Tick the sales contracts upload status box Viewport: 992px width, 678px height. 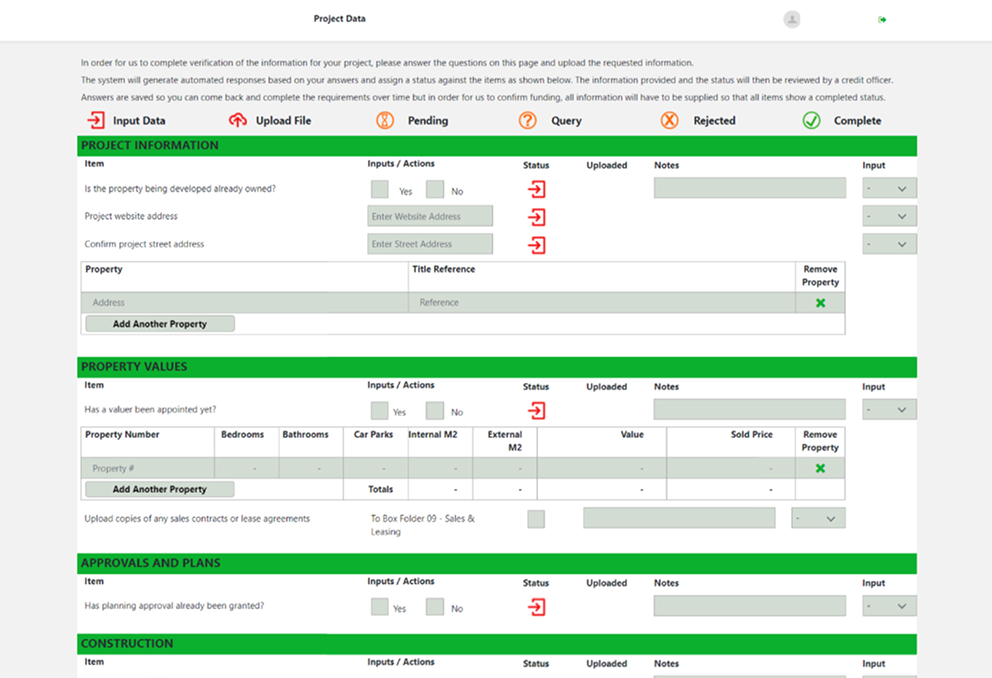pos(536,519)
